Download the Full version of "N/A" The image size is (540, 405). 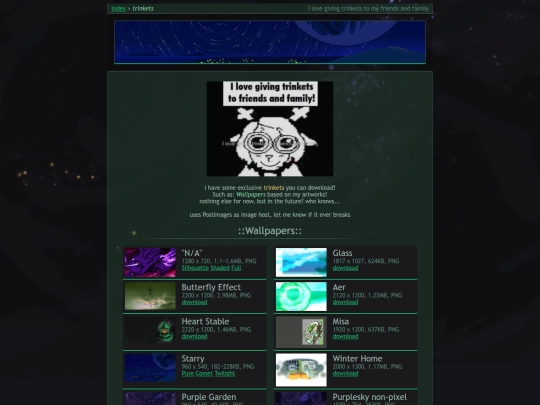(x=236, y=268)
